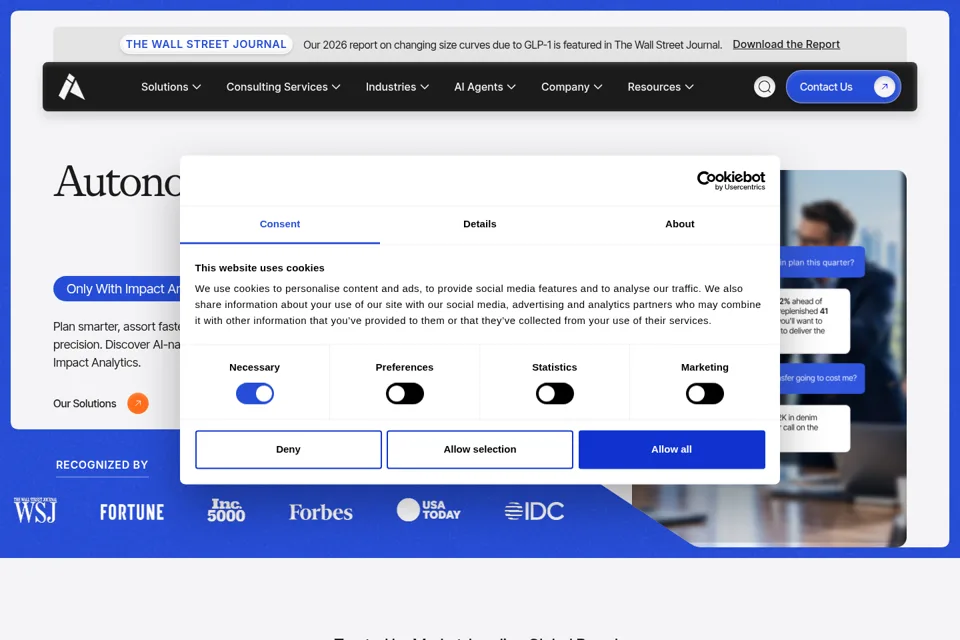
Task: Click the Cookiebot by Usercentrics logo
Action: [731, 180]
